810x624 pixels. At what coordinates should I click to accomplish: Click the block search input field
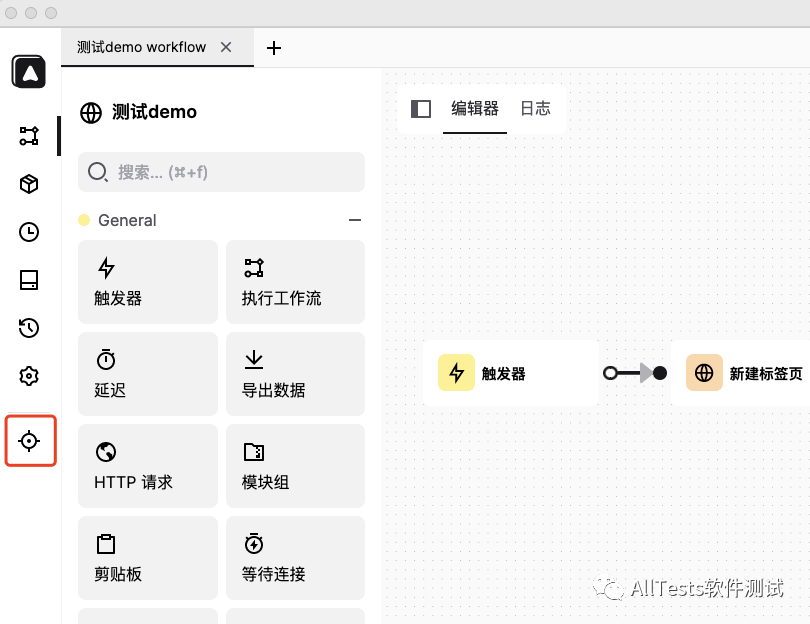tap(220, 172)
